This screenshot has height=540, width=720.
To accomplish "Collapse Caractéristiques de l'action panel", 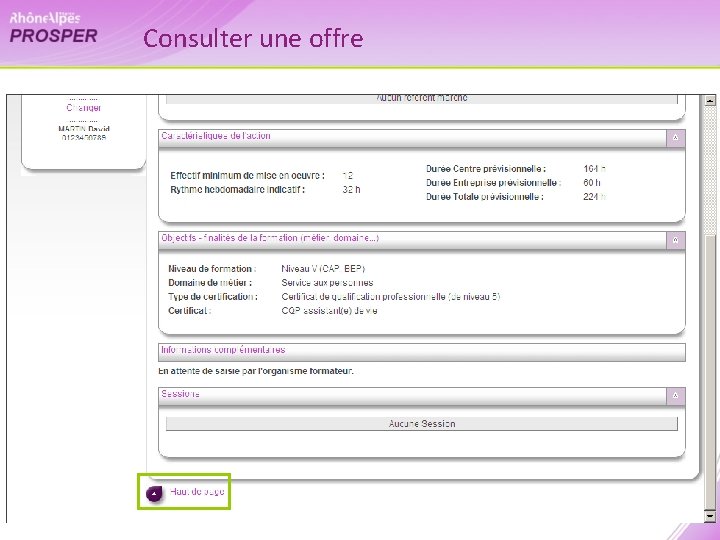I will click(675, 138).
